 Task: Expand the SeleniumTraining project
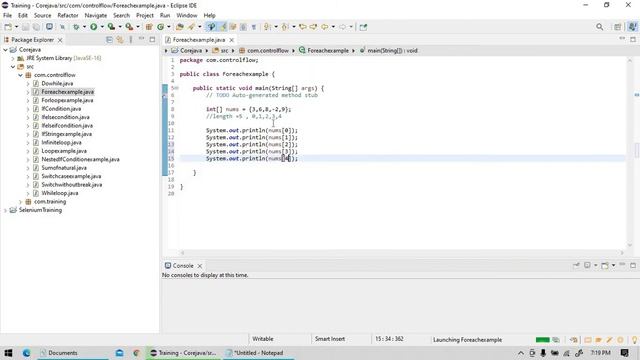pos(5,210)
